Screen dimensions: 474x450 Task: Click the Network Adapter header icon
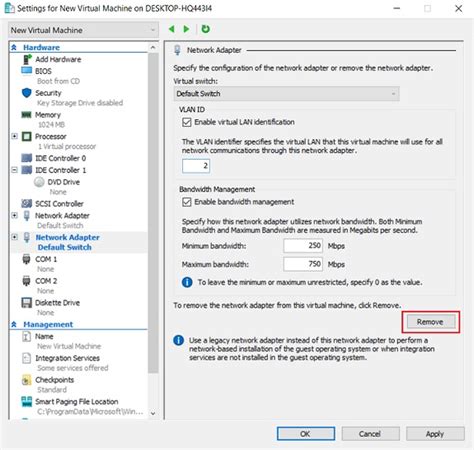[177, 50]
